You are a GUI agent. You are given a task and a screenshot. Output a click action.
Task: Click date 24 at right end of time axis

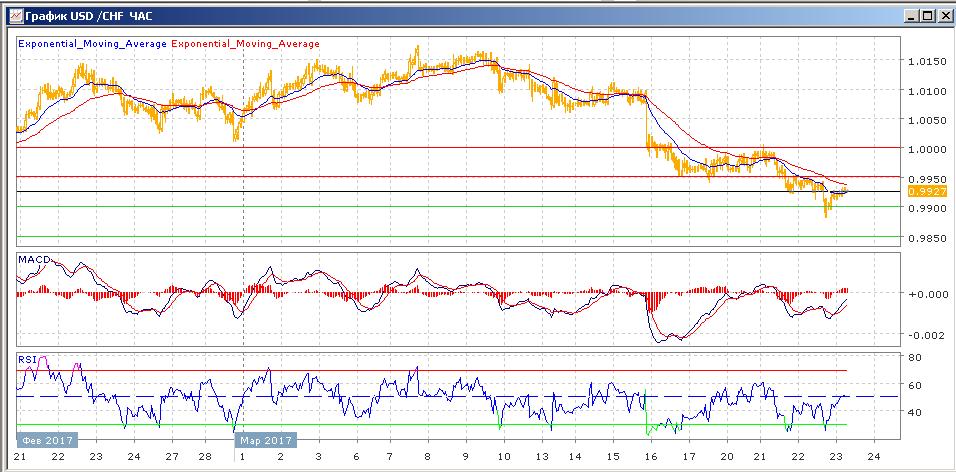click(873, 455)
